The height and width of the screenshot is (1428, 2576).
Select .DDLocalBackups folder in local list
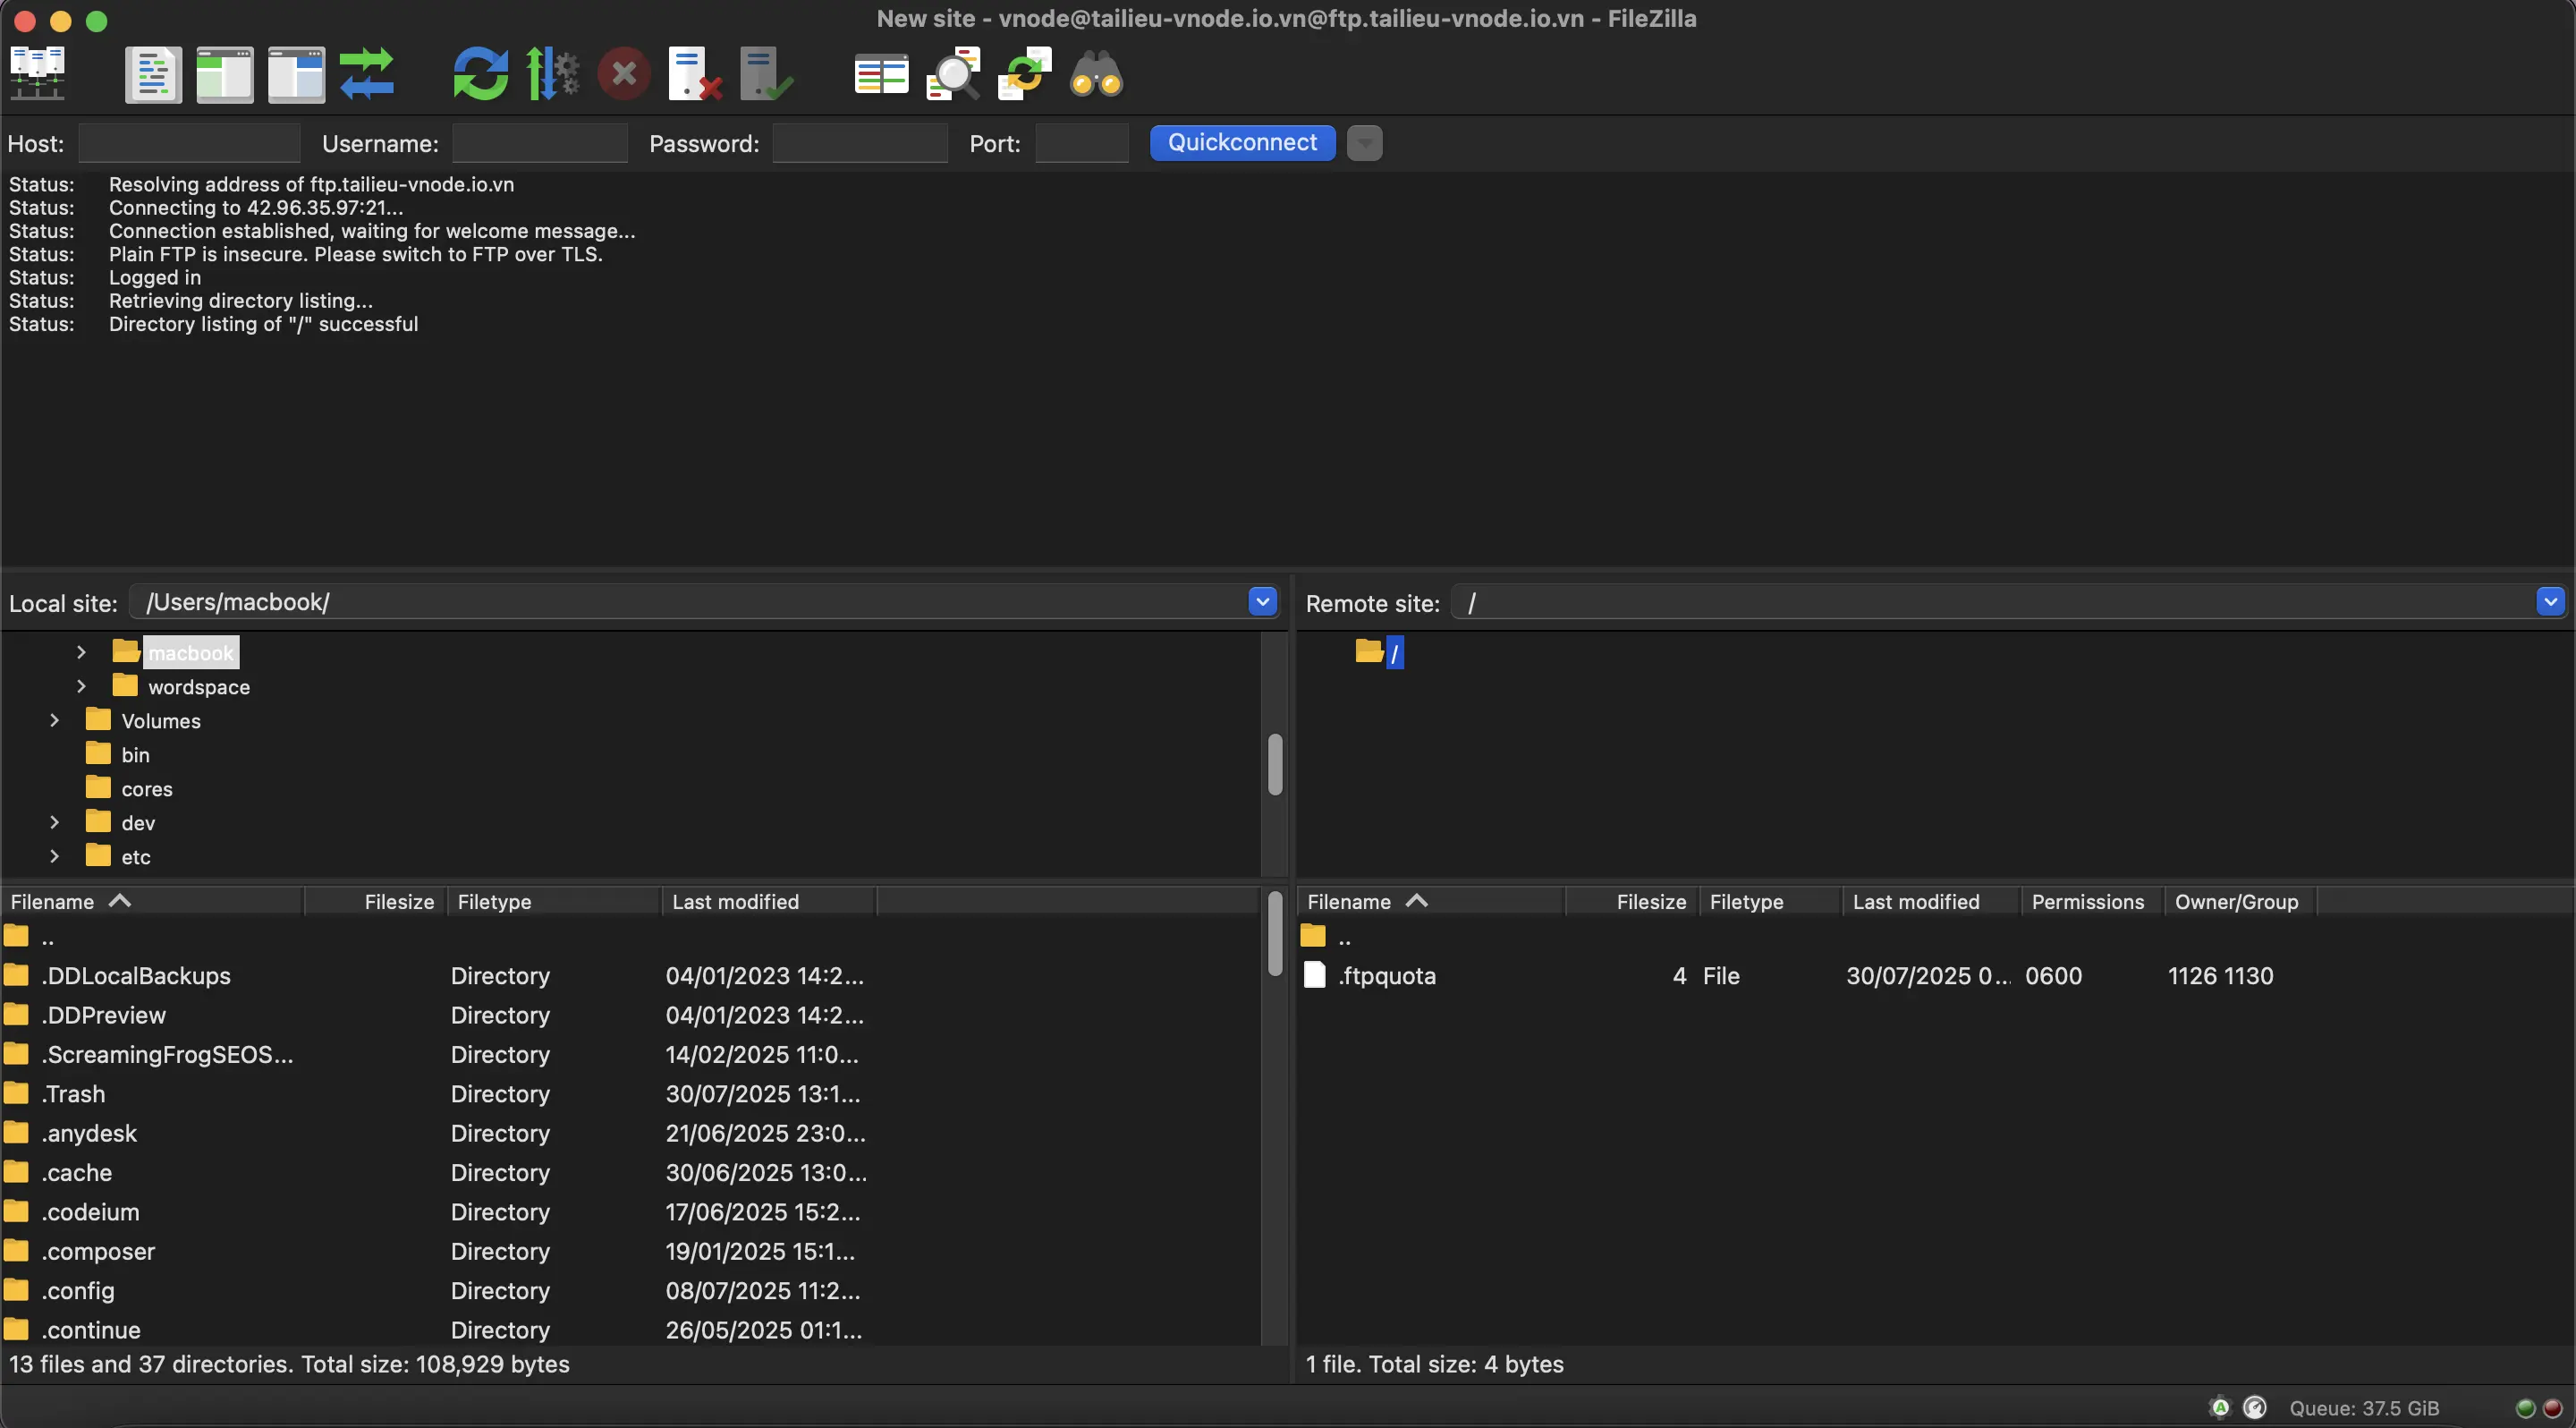pyautogui.click(x=630, y=976)
